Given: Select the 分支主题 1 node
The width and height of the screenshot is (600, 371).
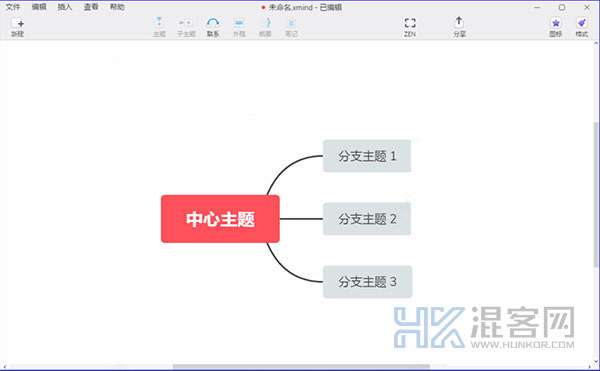Looking at the screenshot, I should tap(367, 156).
